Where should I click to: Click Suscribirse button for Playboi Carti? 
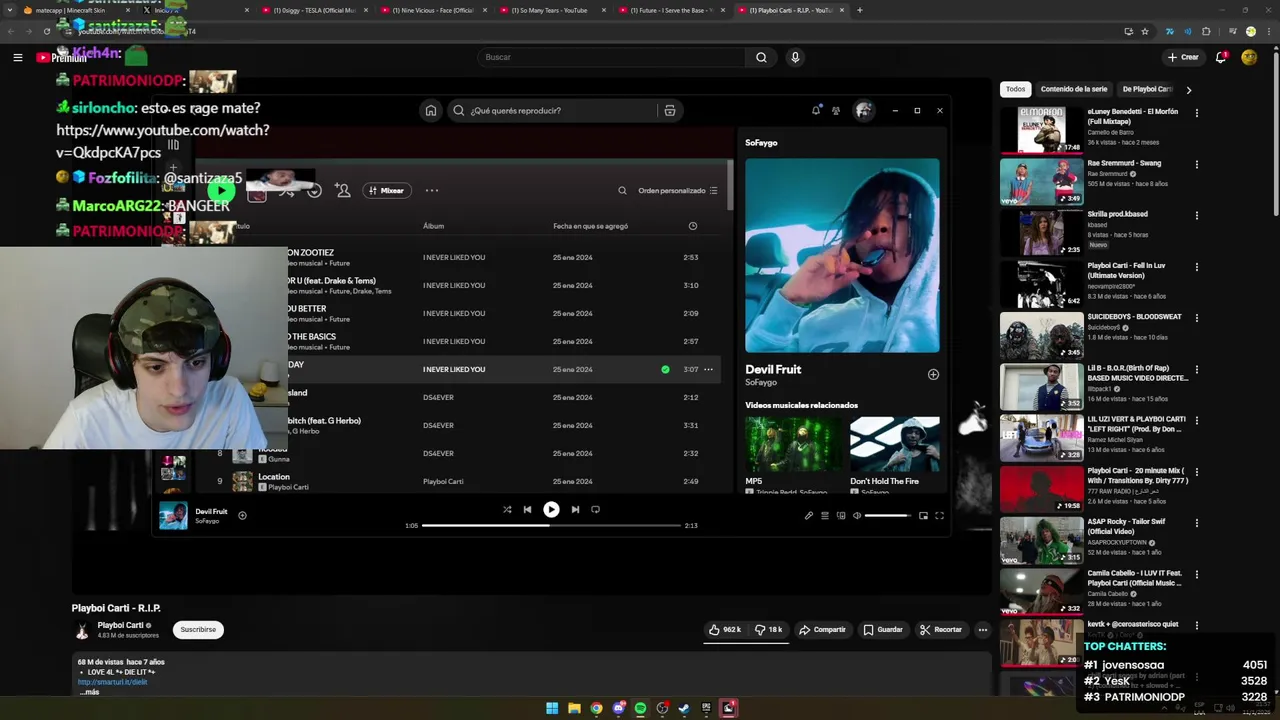198,630
